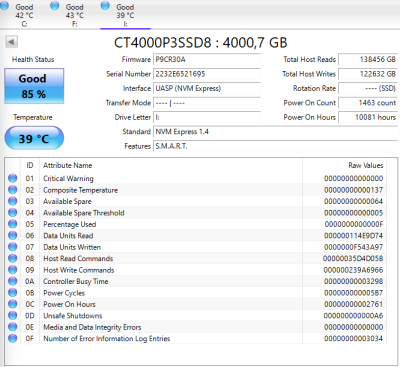Select the Available Spare attribute name

[x=67, y=201]
